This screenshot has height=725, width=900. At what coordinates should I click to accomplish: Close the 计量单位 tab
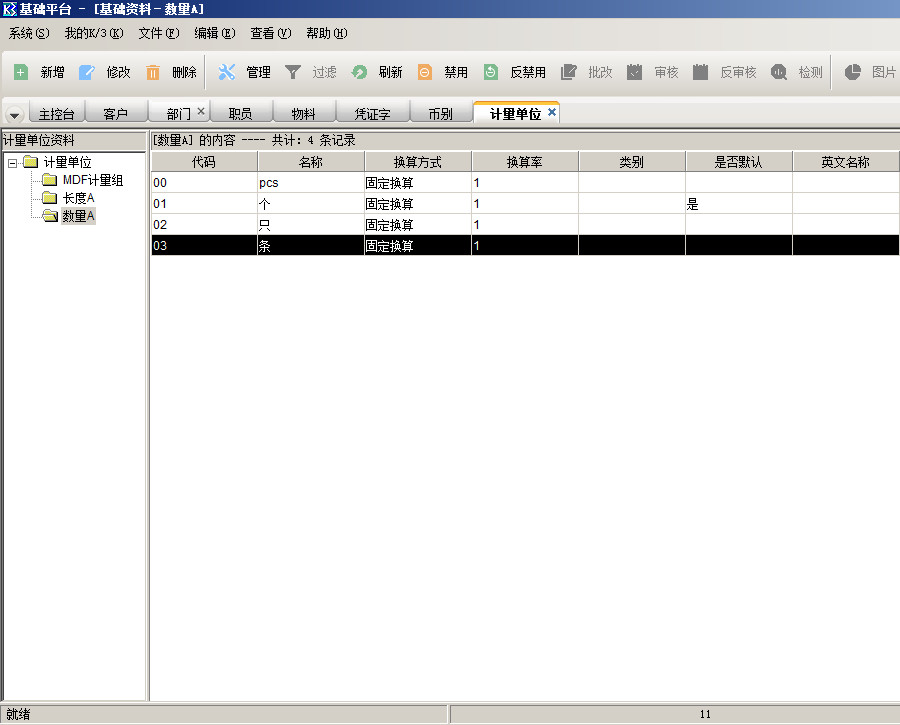coord(552,113)
